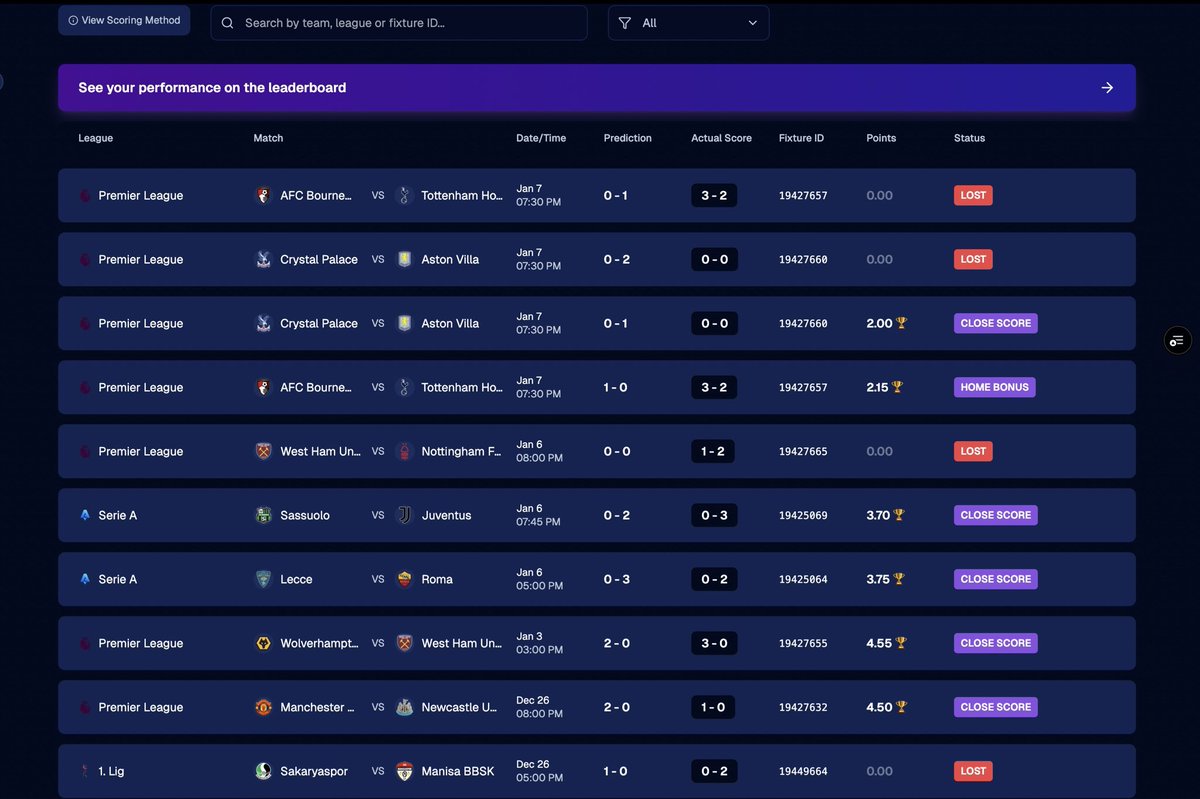Click Tottenham crest in 0 - 1 prediction row
Screen dimensions: 1200x799
coord(405,195)
